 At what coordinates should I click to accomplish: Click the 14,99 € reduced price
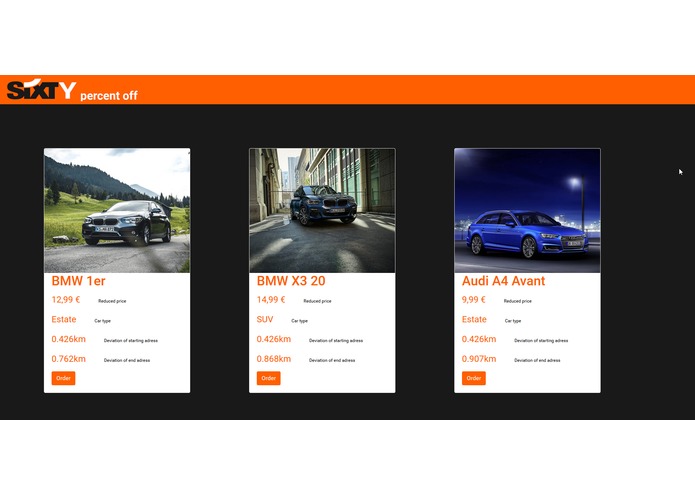(271, 300)
